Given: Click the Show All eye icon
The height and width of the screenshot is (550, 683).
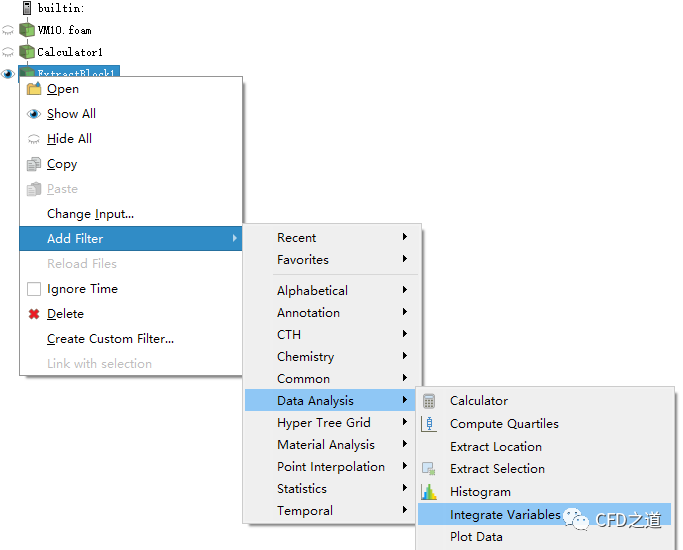Looking at the screenshot, I should pyautogui.click(x=34, y=114).
